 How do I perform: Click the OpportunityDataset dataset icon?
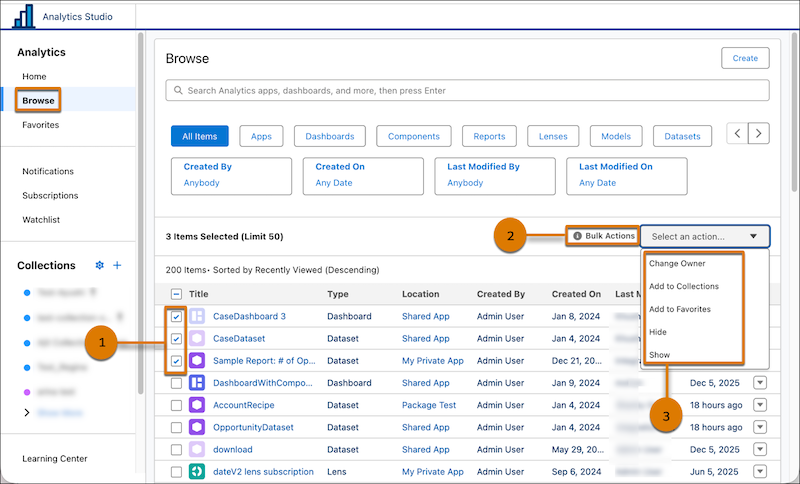click(x=197, y=427)
